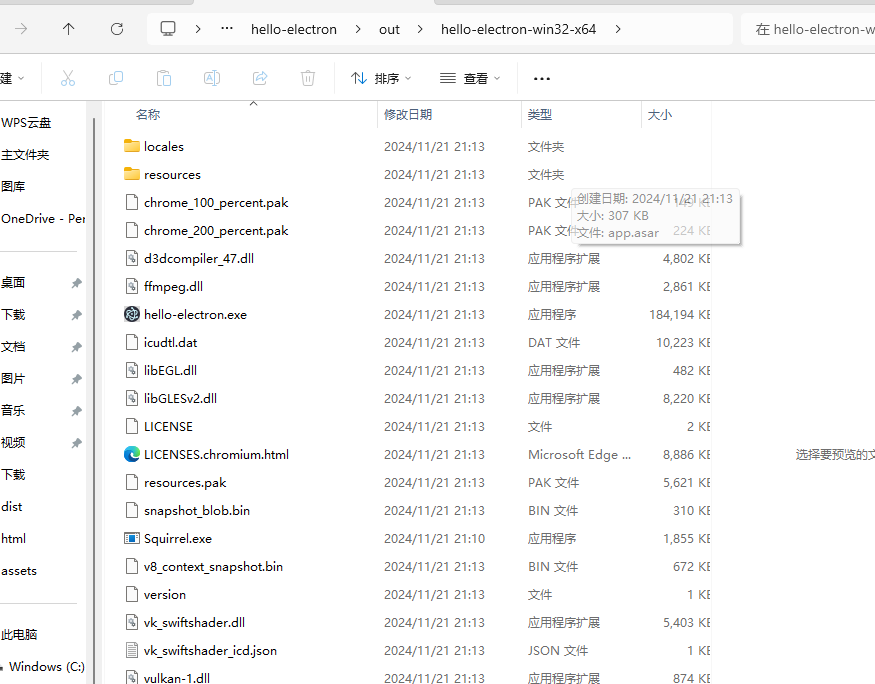Select the resources folder icon

point(132,174)
